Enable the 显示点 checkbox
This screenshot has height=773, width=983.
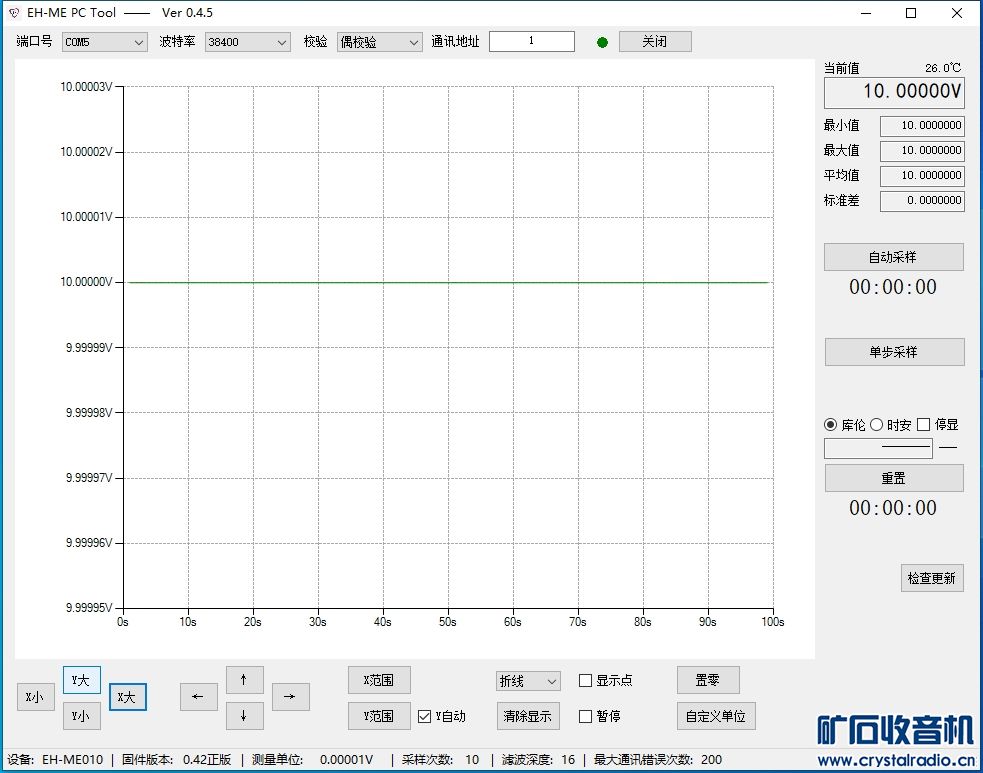click(586, 680)
